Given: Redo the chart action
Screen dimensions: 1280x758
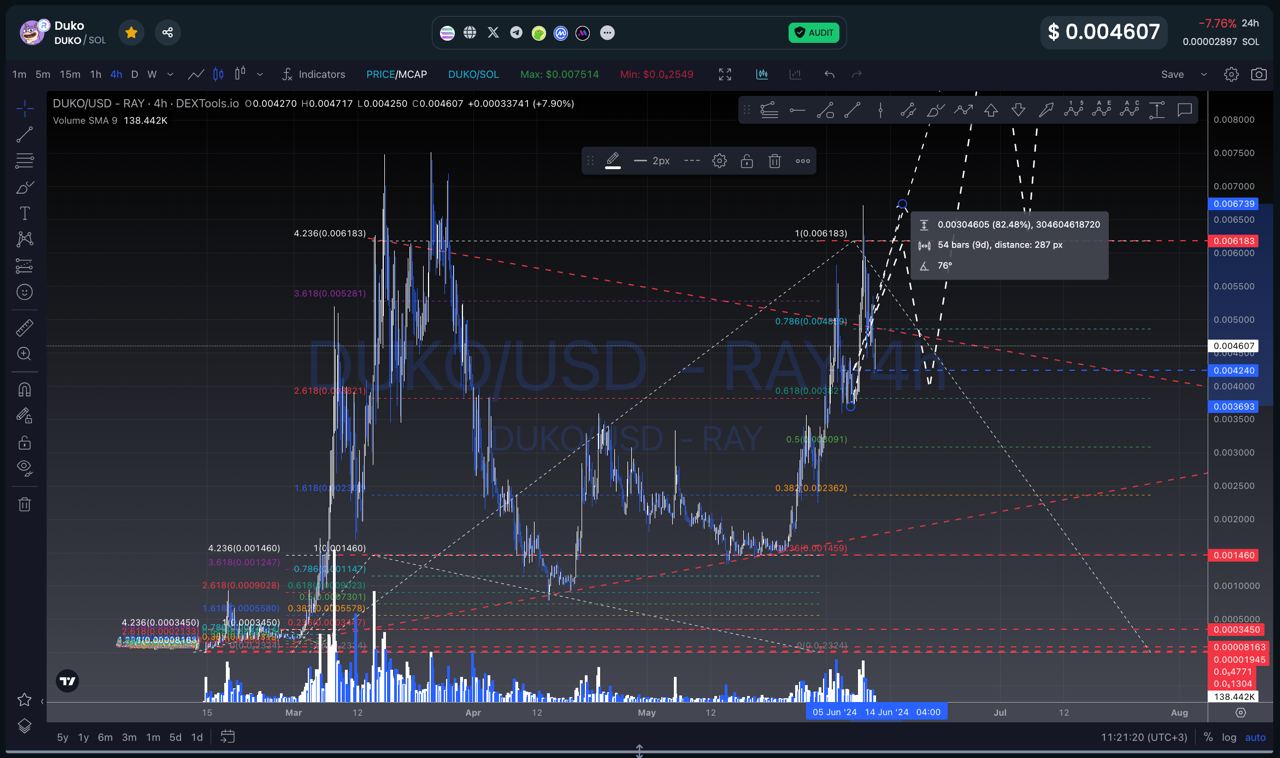Looking at the screenshot, I should 857,74.
